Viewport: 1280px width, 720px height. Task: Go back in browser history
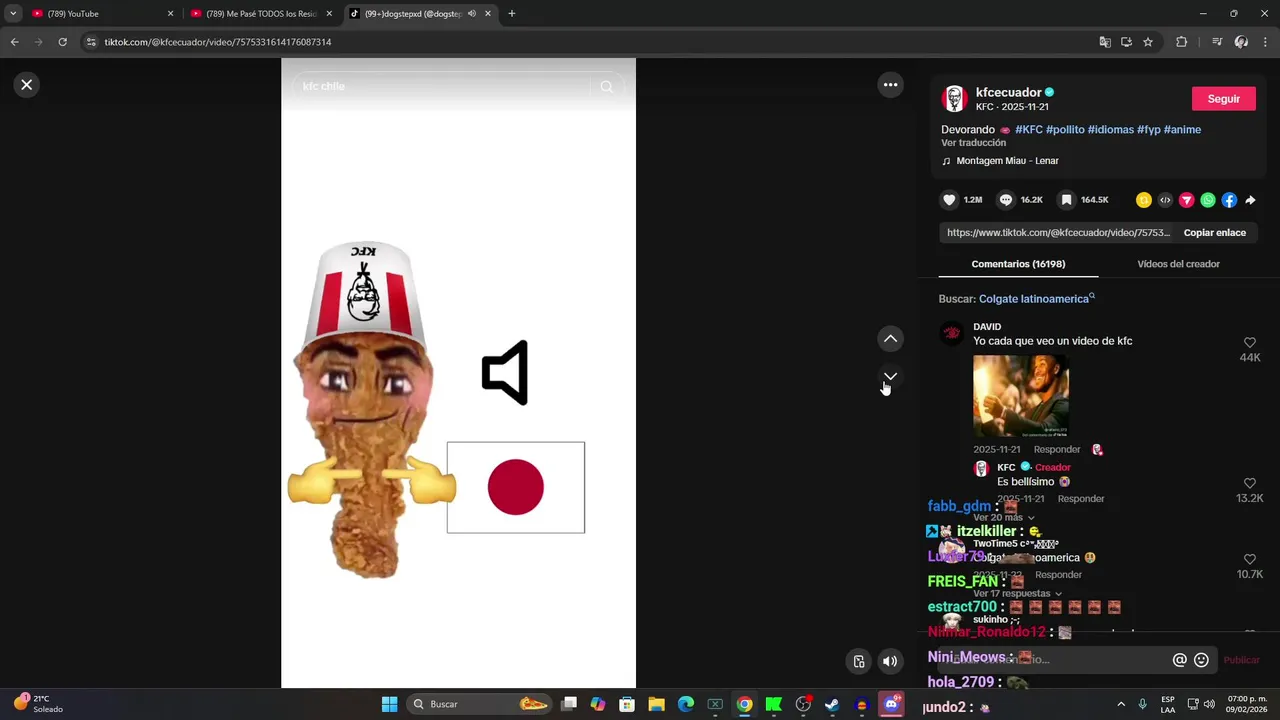click(14, 42)
